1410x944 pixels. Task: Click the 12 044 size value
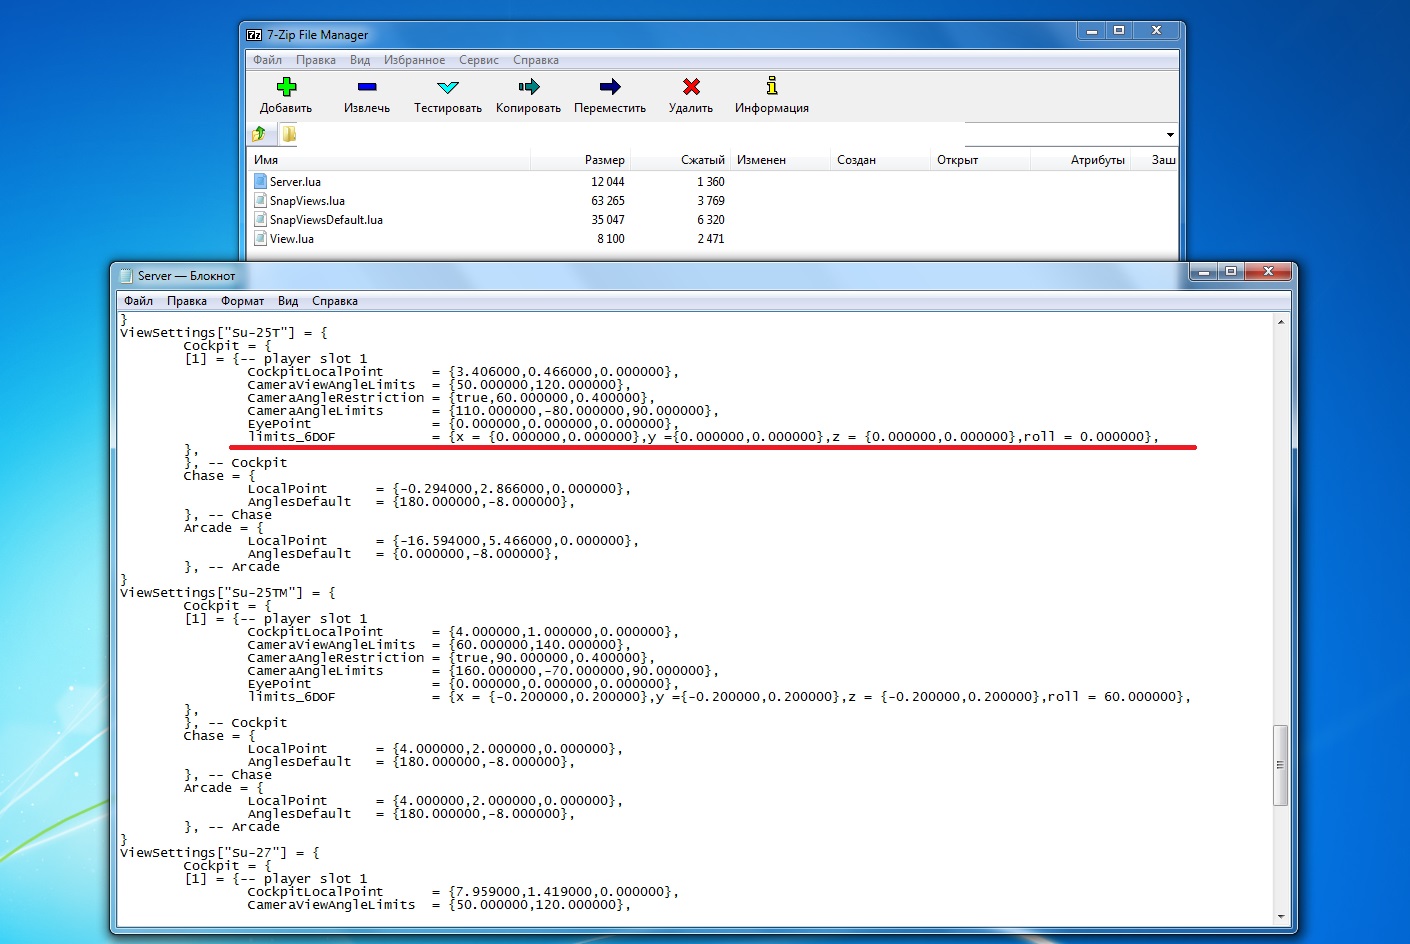click(607, 182)
